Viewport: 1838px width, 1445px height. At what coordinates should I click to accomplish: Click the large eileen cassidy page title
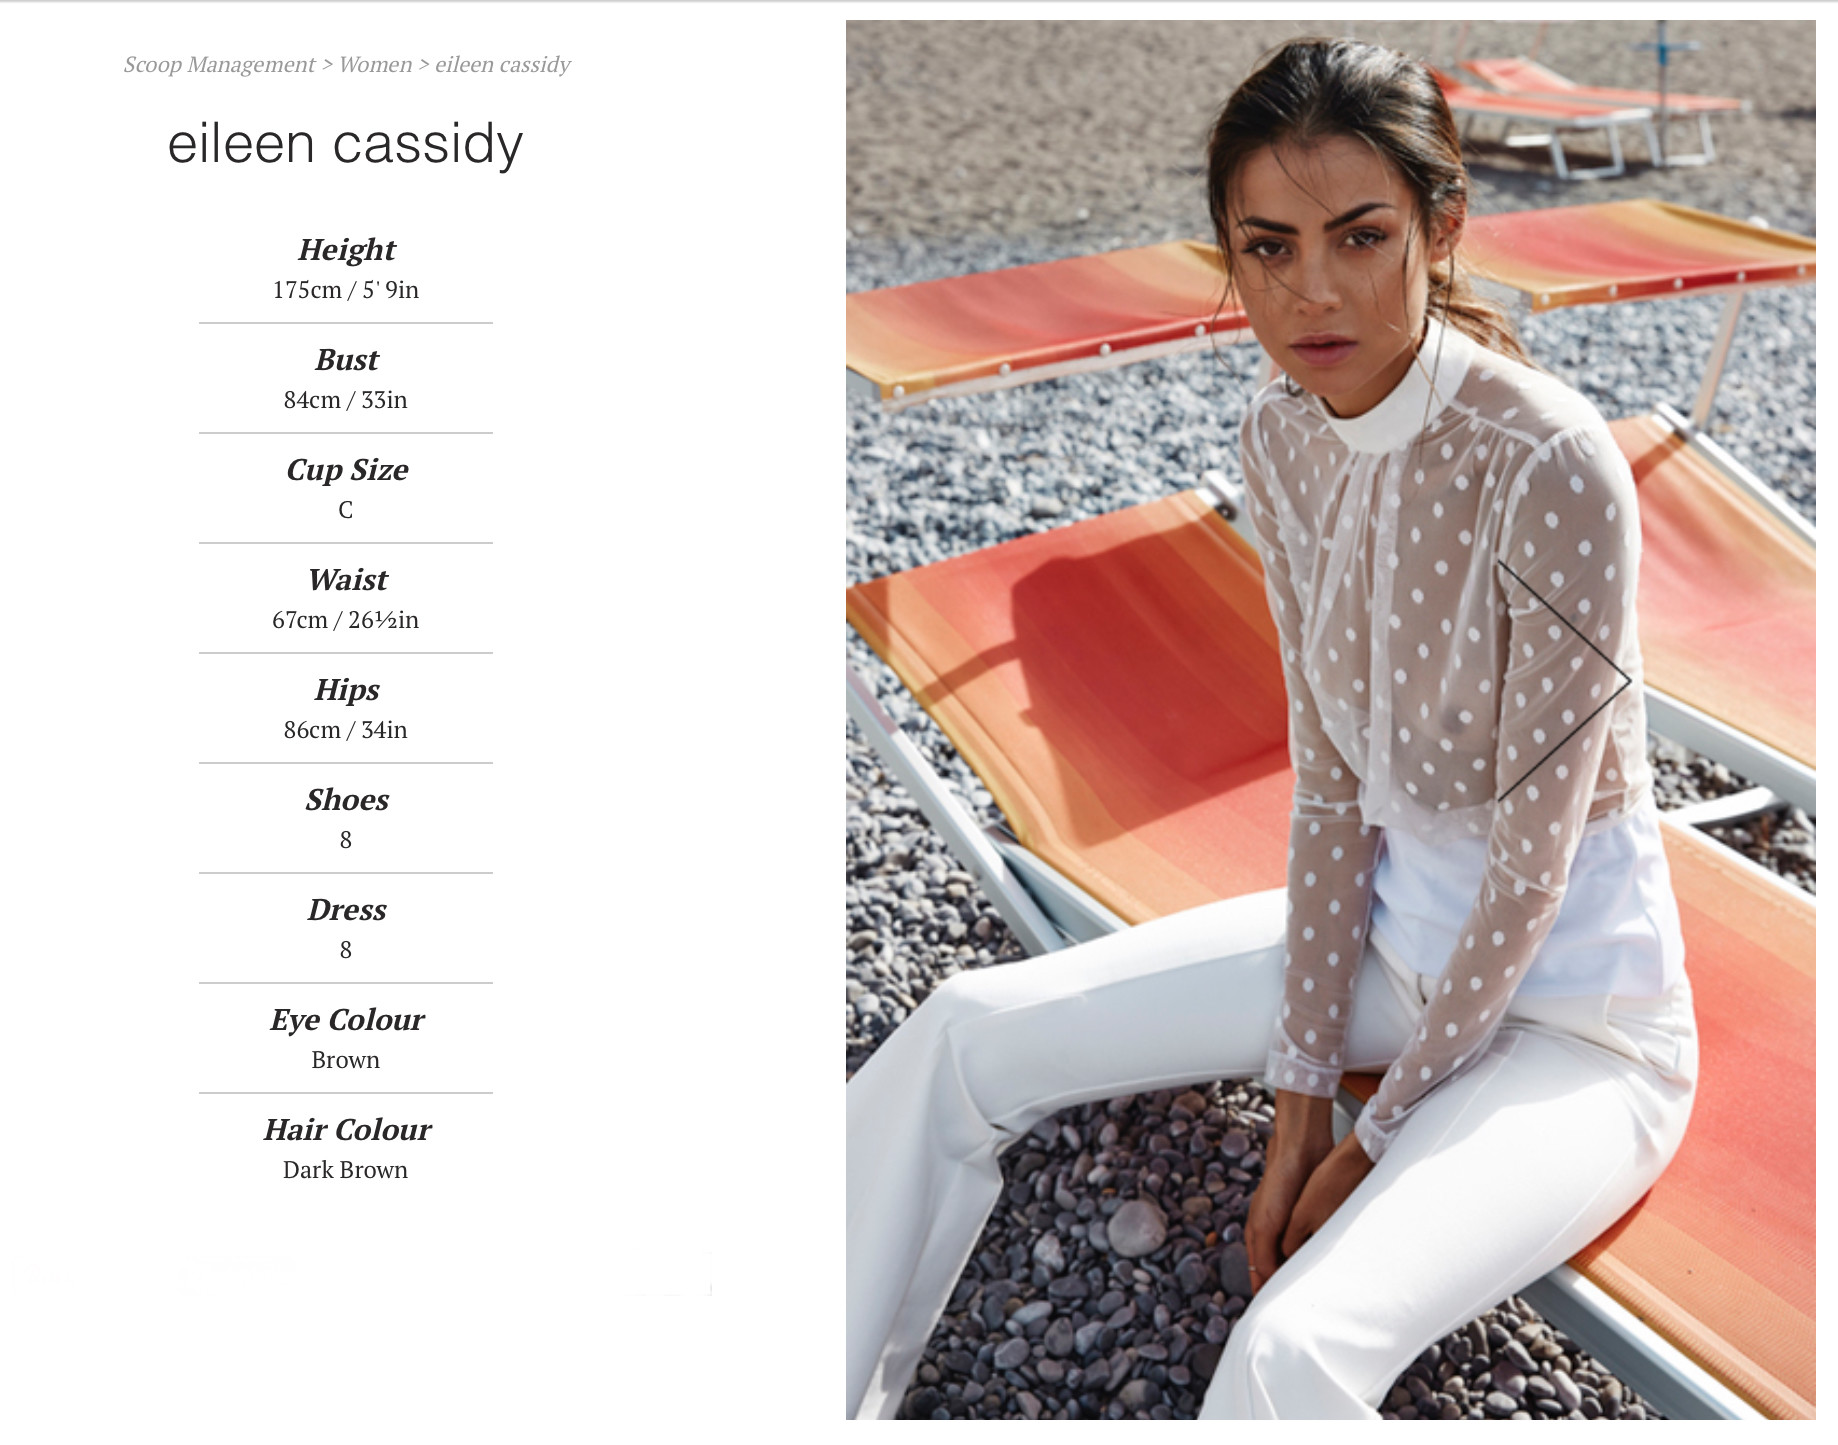345,144
